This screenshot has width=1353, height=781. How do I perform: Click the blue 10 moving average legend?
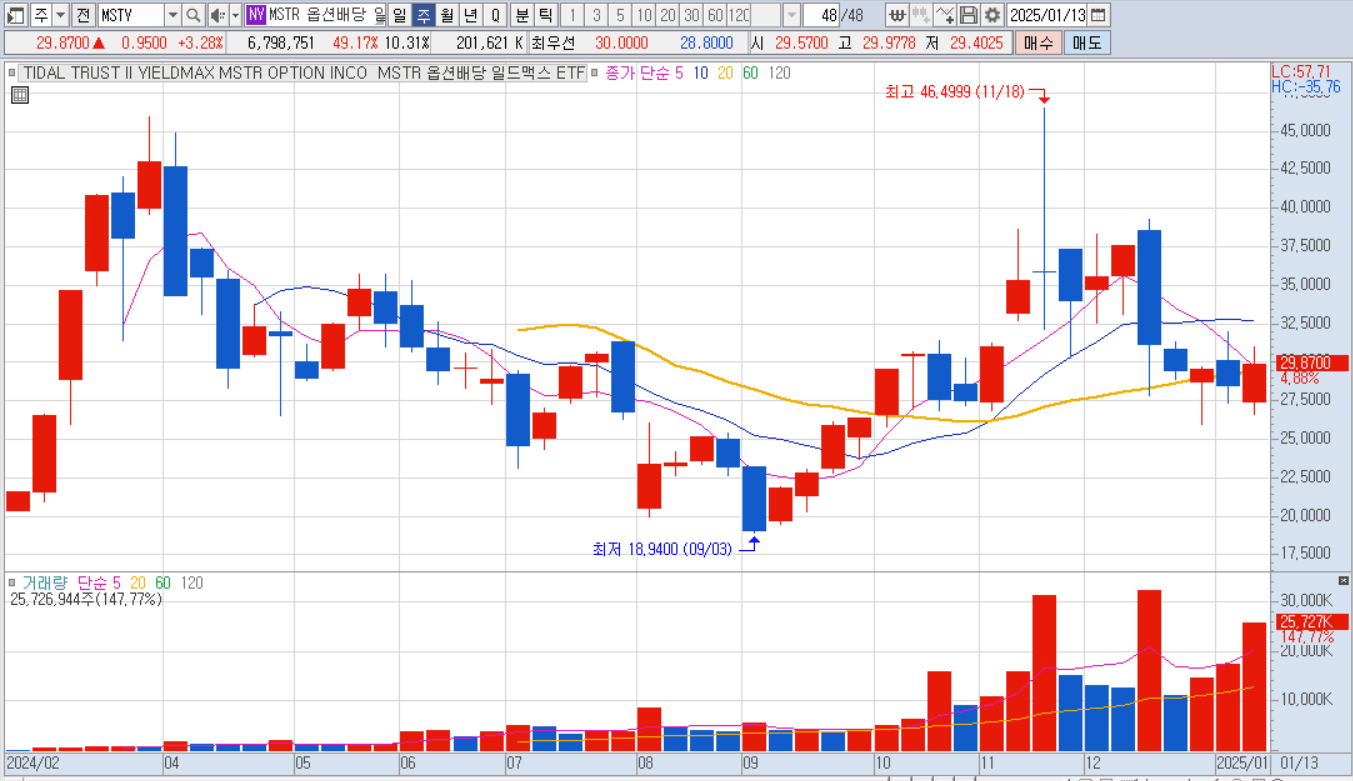[x=701, y=72]
